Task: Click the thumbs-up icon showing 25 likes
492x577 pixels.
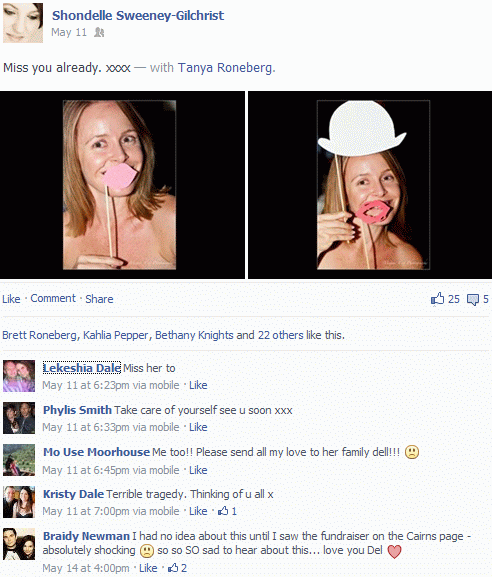Action: pyautogui.click(x=438, y=299)
